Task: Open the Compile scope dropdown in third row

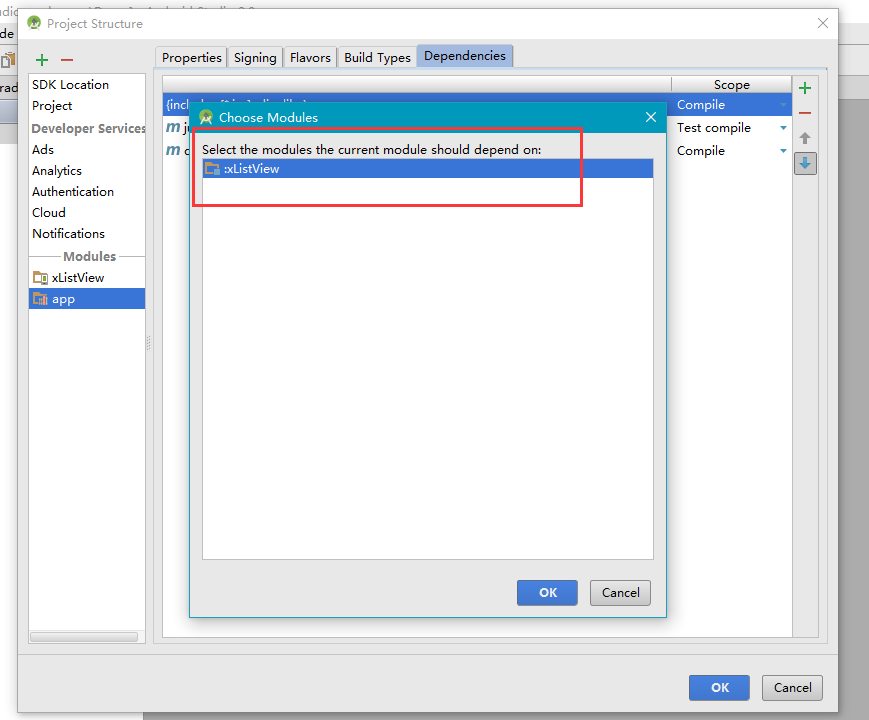Action: 783,151
